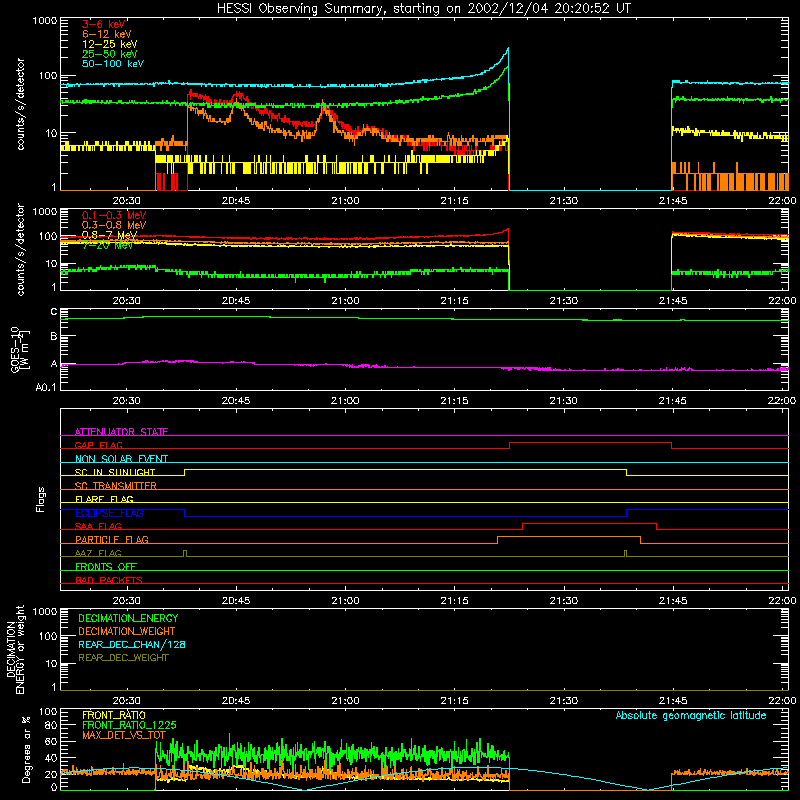Select the FRONT_RATIO_1225 legend label
The width and height of the screenshot is (800, 800).
(x=129, y=725)
